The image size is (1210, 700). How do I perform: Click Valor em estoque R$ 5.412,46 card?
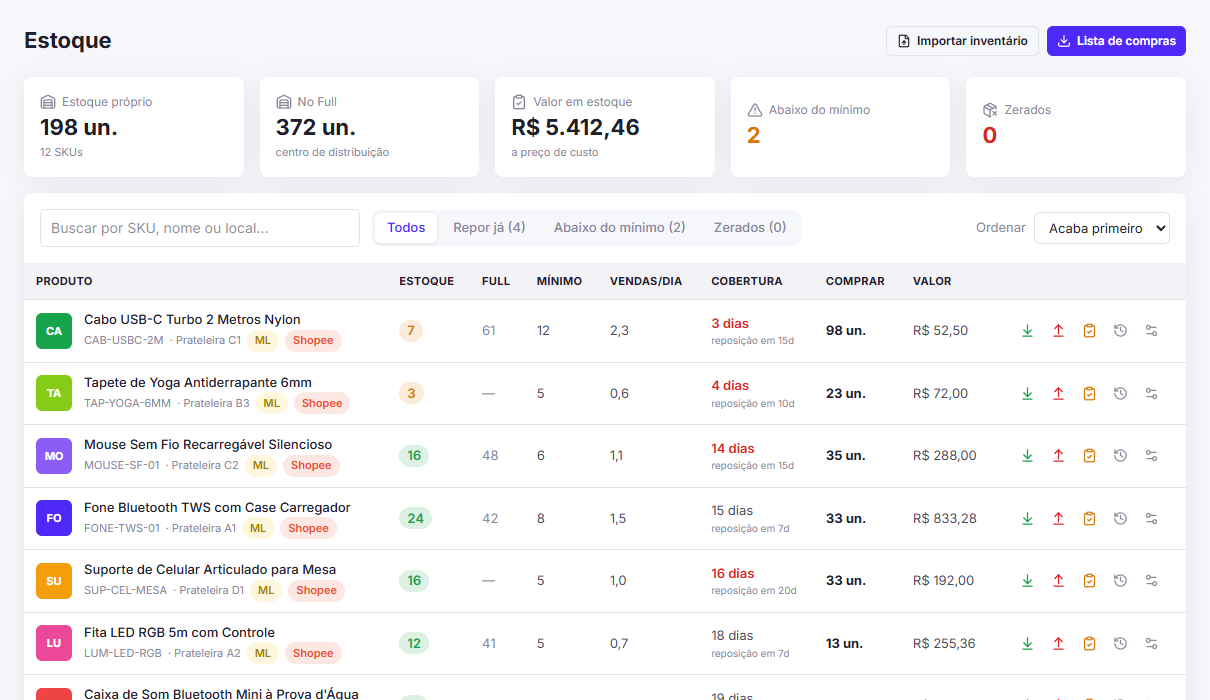coord(605,127)
